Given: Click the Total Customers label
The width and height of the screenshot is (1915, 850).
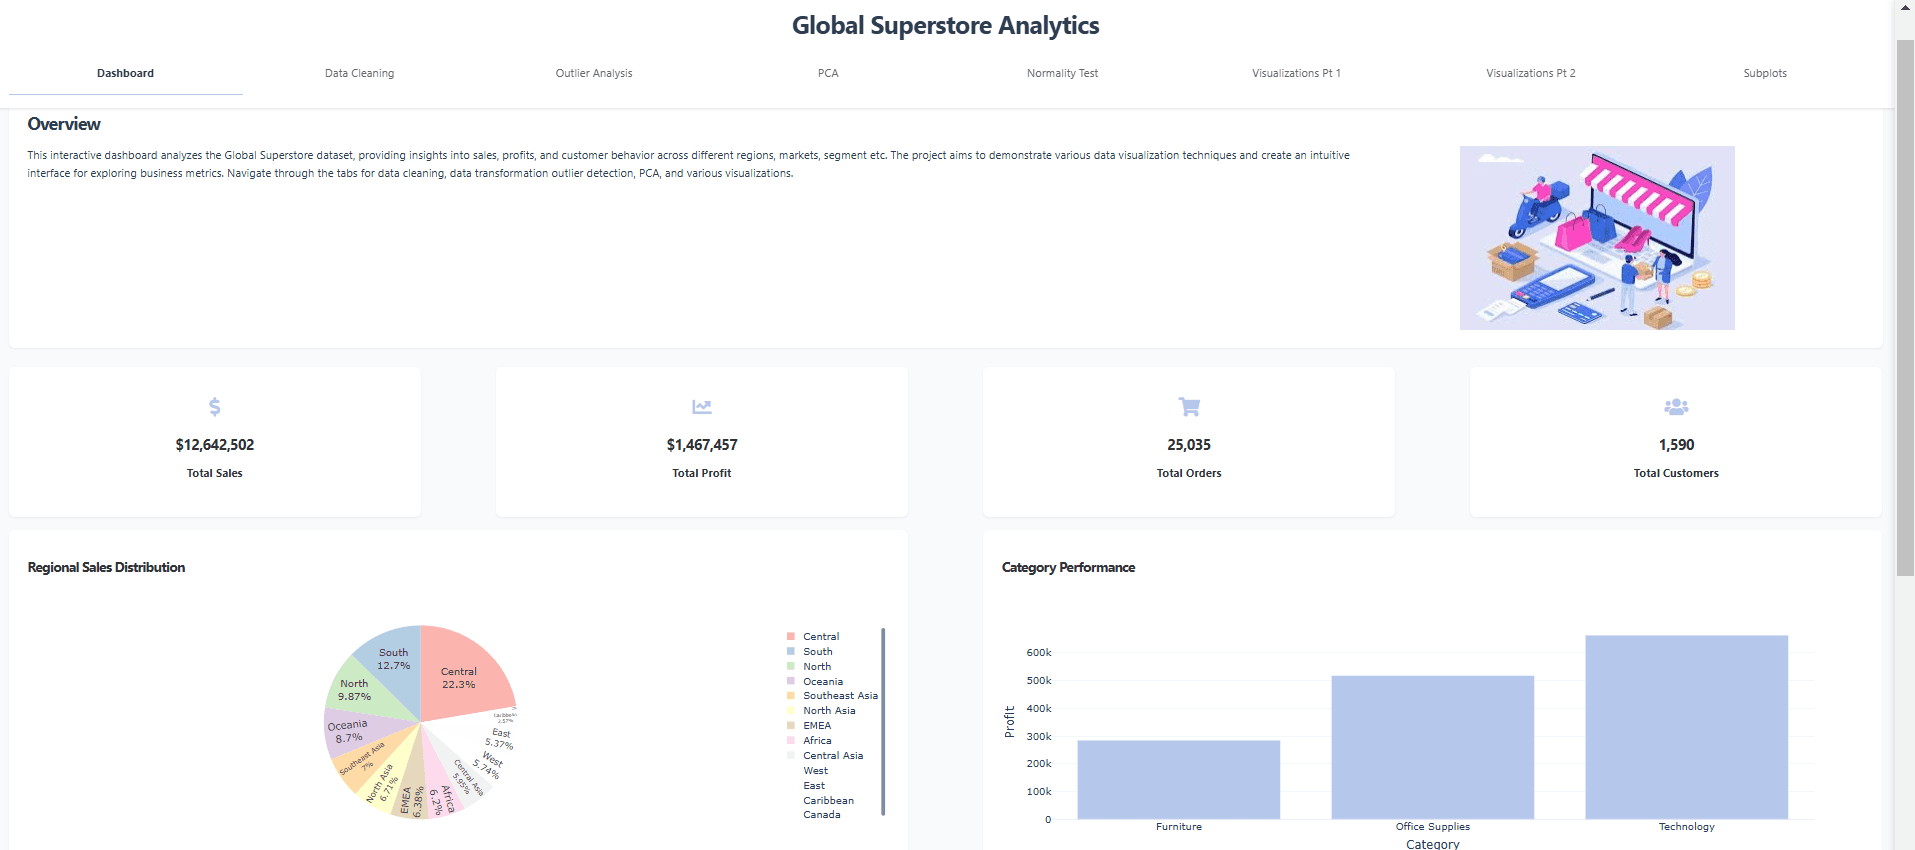Looking at the screenshot, I should click(x=1676, y=473).
